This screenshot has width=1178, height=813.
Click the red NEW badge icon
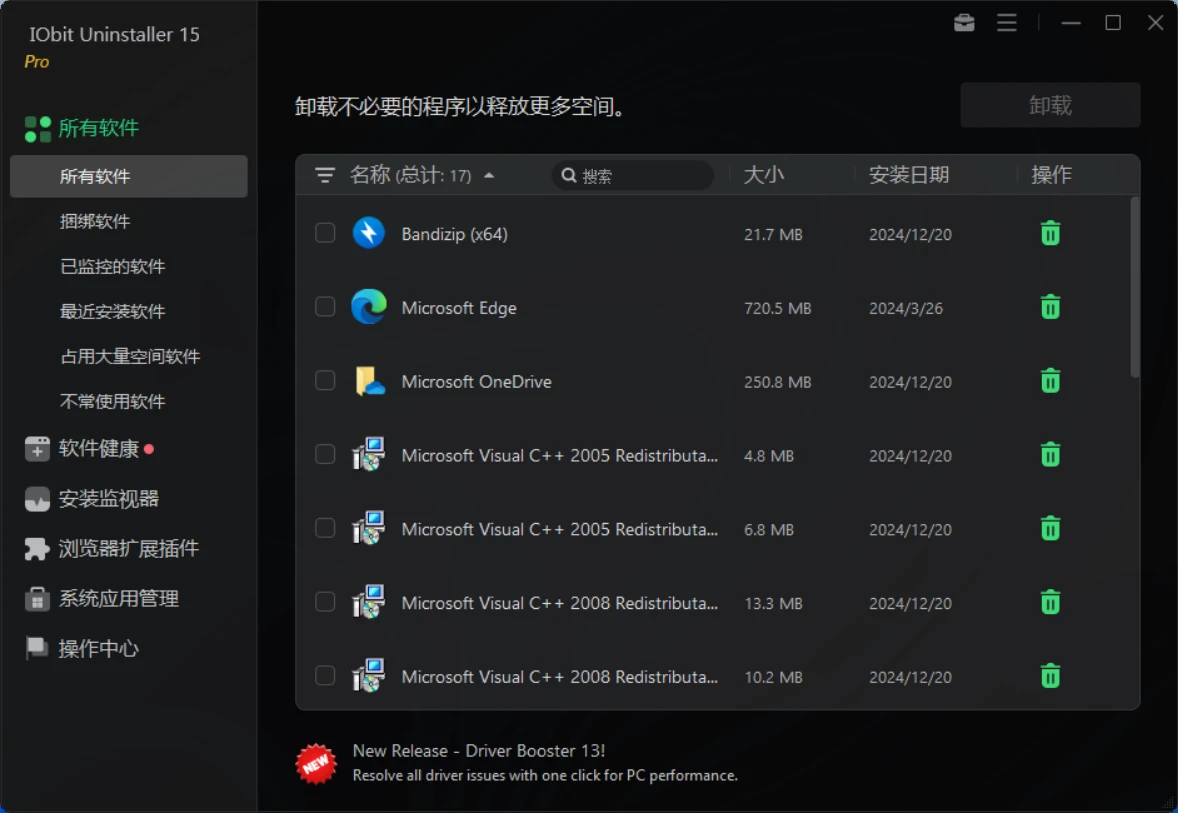coord(316,763)
